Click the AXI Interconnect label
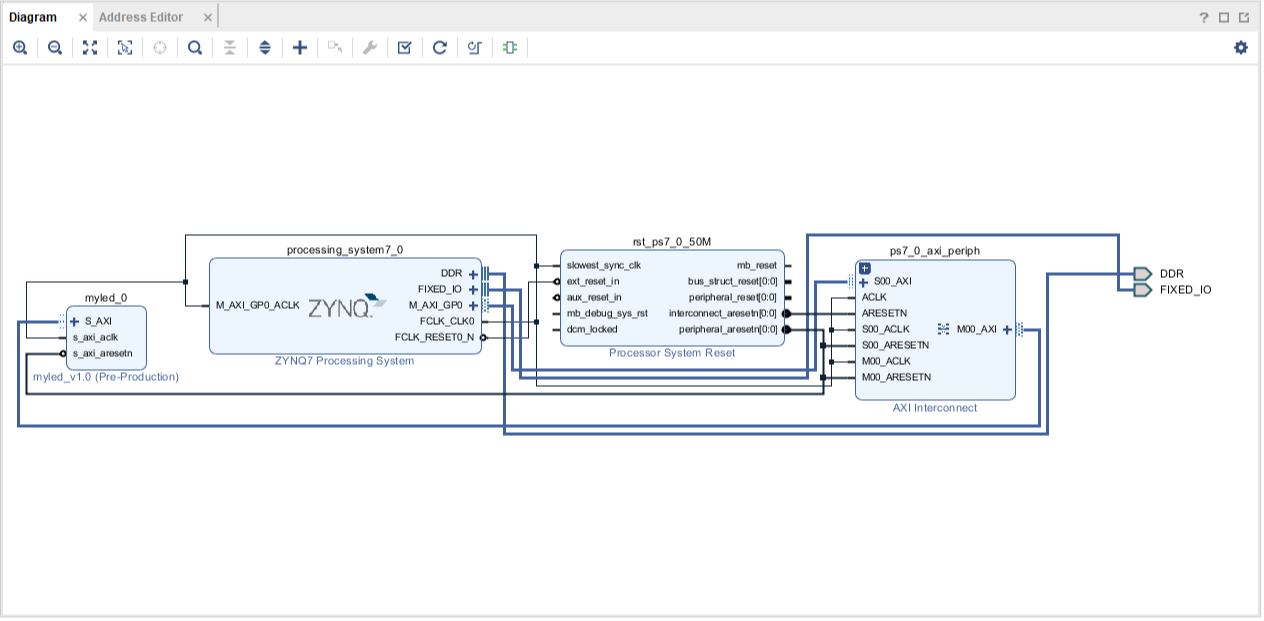The width and height of the screenshot is (1264, 621). coord(935,408)
